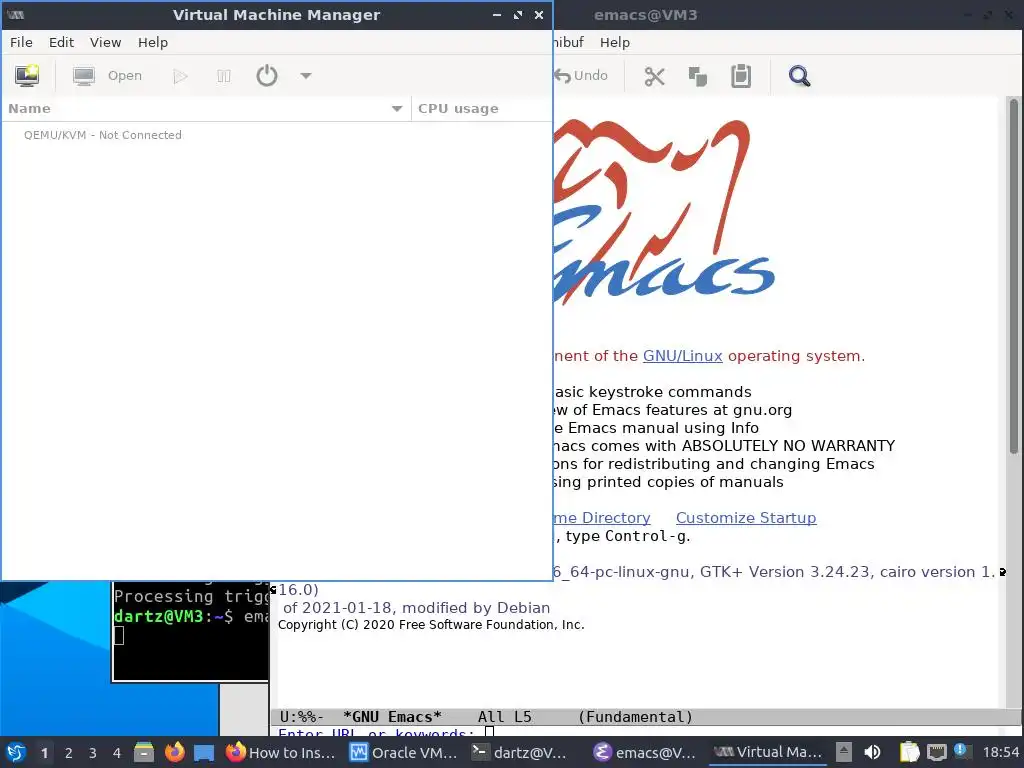1024x768 pixels.
Task: Click the Run virtual machine play icon
Action: [x=180, y=76]
